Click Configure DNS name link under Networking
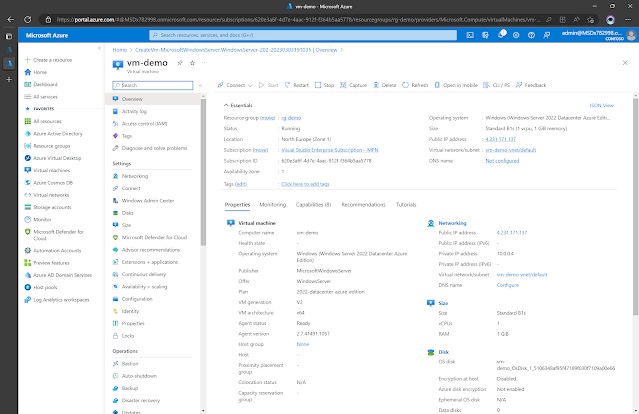Viewport: 639px width, 414px height. point(507,285)
